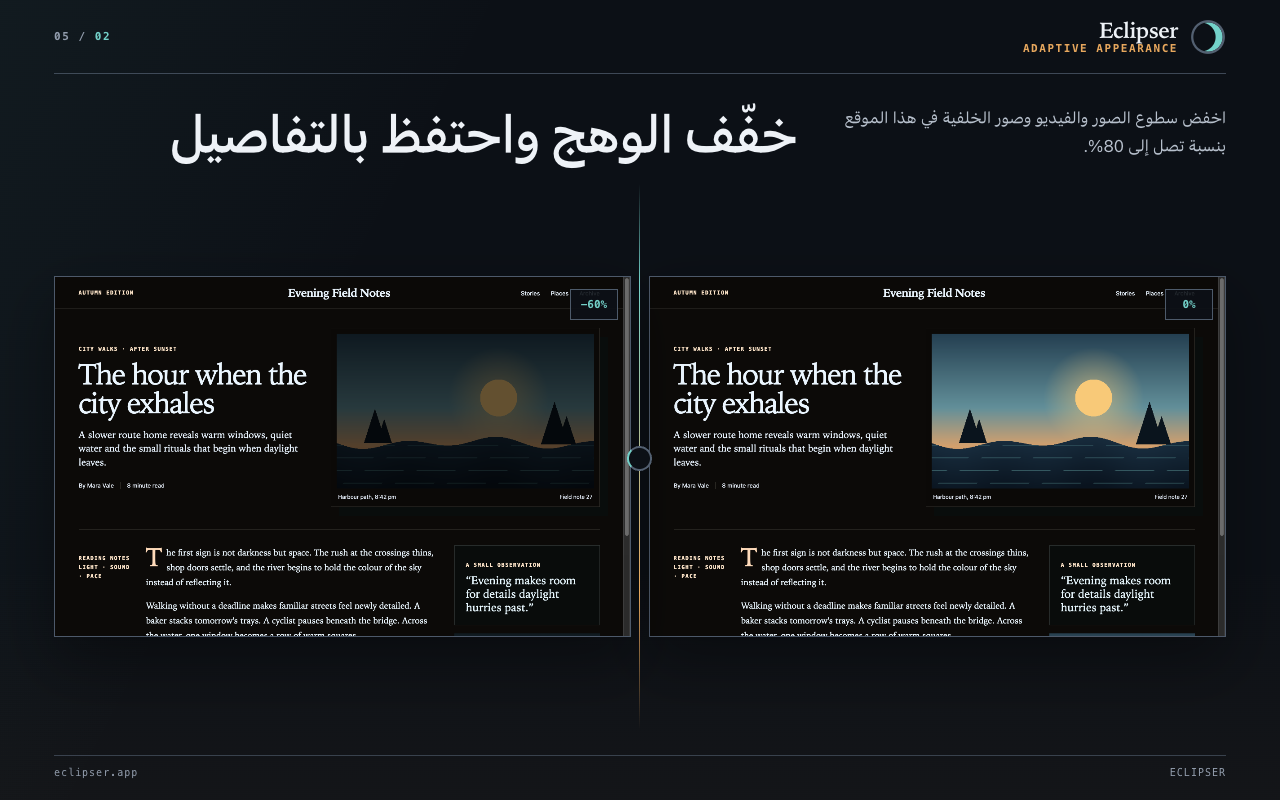Open Stories in the left preview navigation
The image size is (1280, 800).
point(530,293)
